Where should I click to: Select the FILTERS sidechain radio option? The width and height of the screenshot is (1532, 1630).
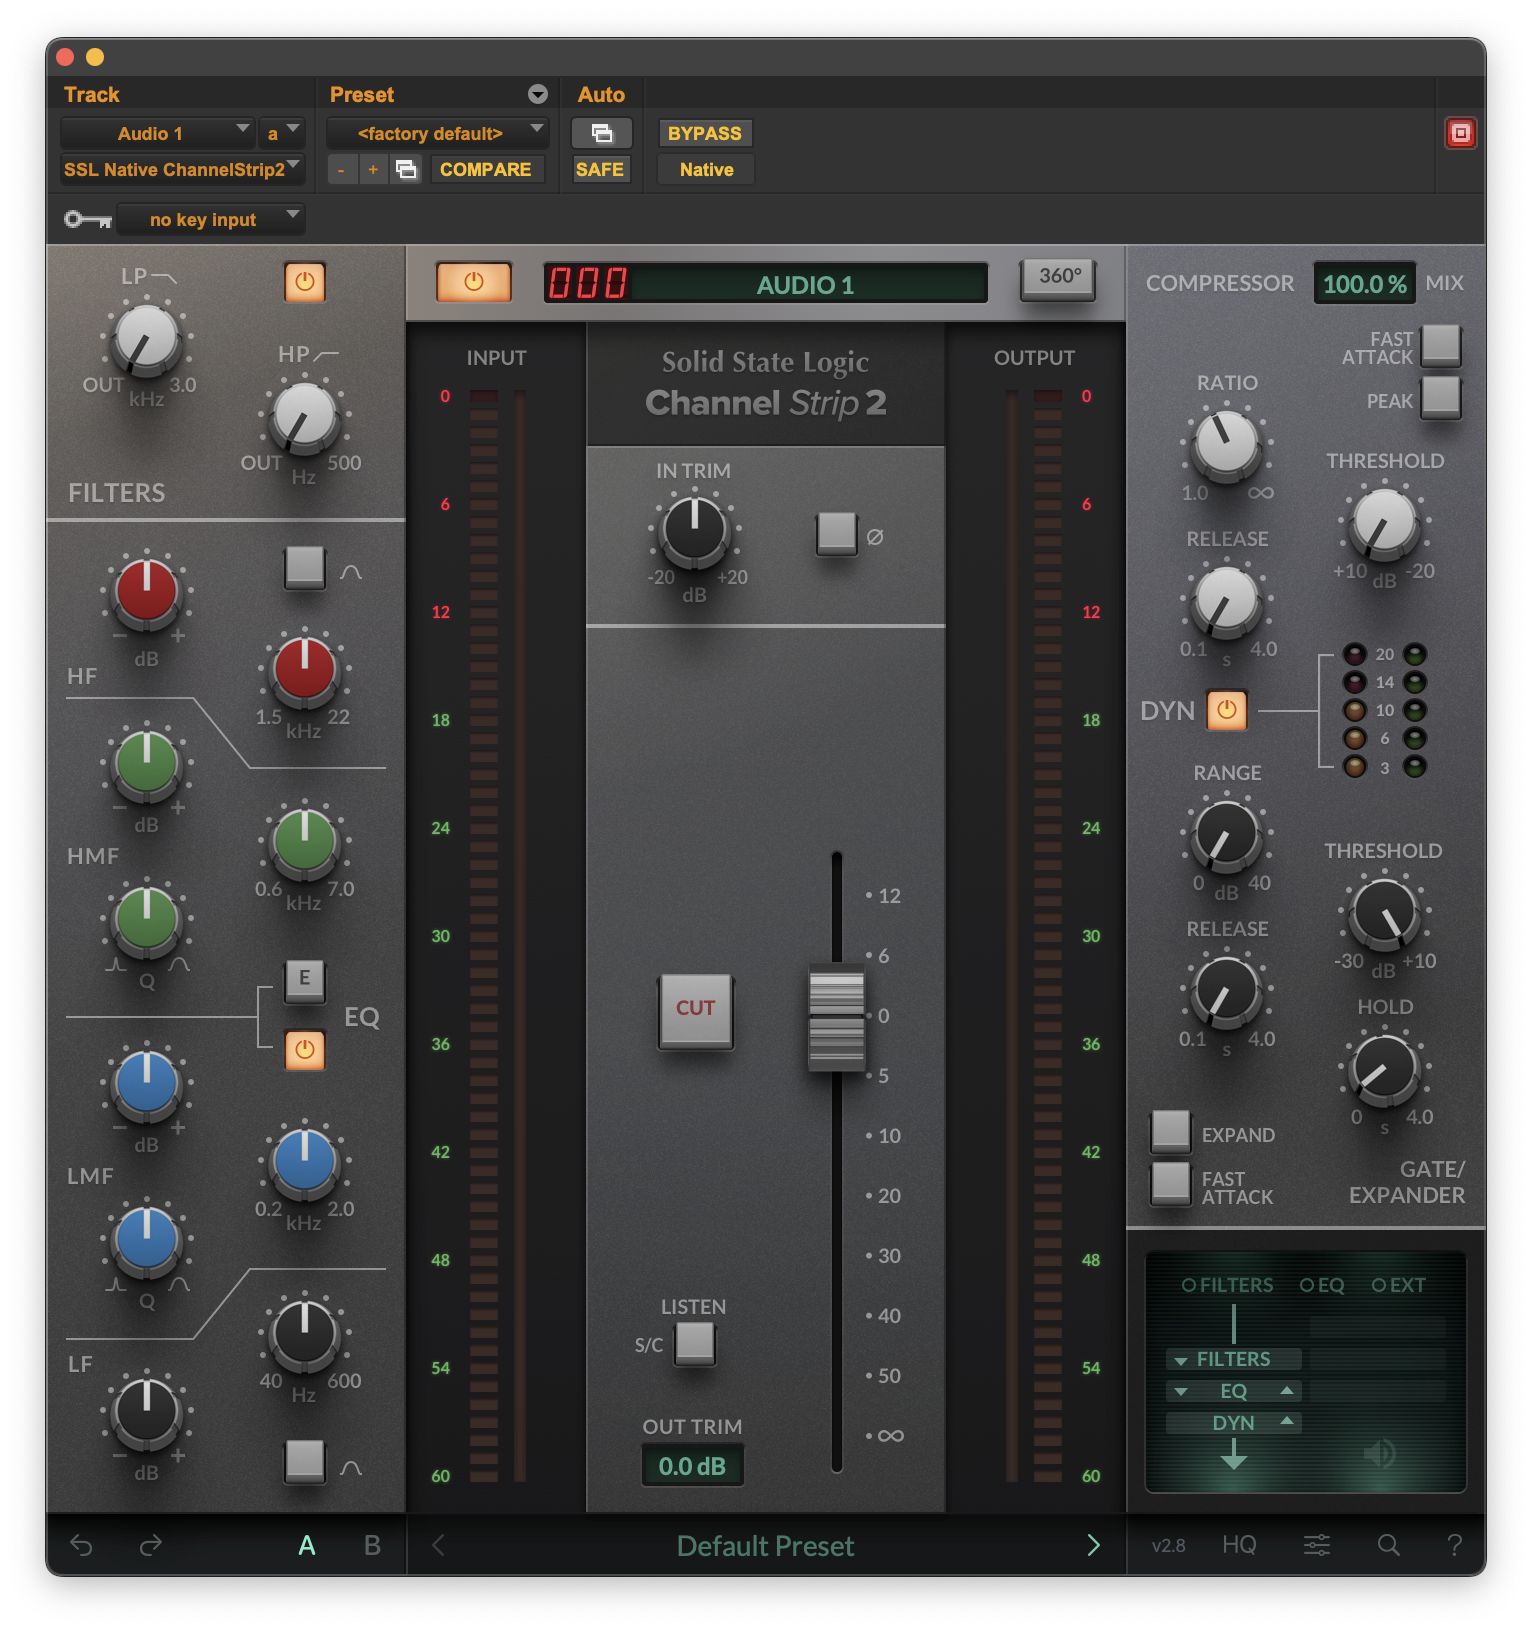click(x=1189, y=1285)
